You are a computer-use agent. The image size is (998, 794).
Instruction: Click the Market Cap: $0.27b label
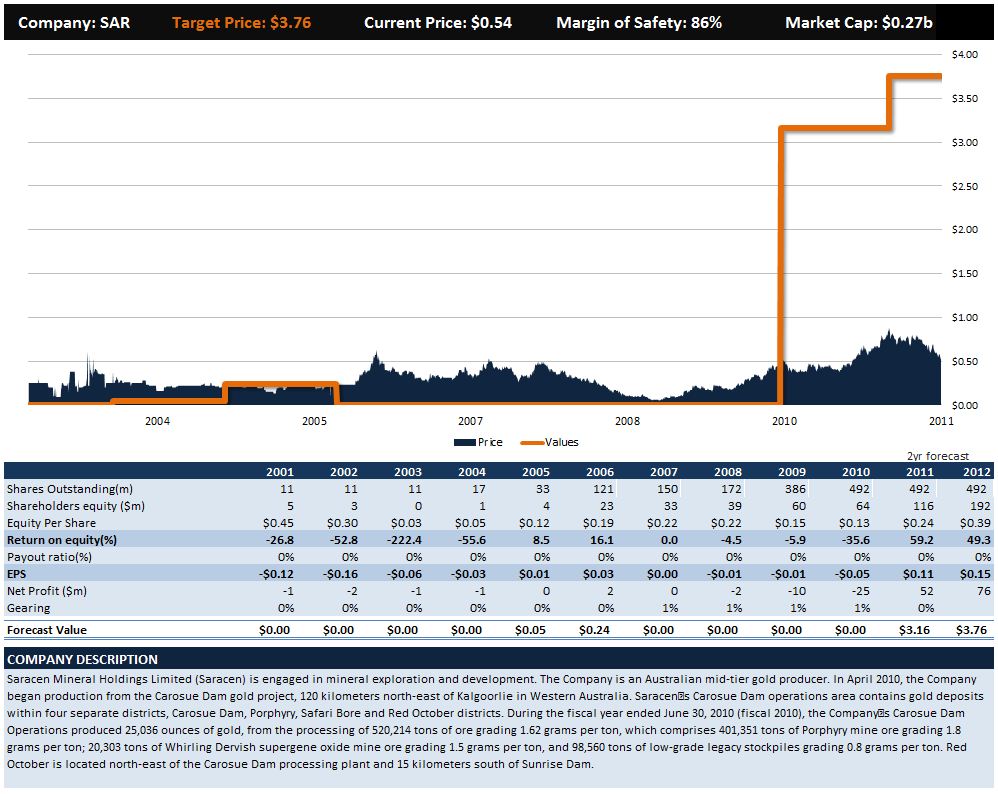pyautogui.click(x=859, y=23)
